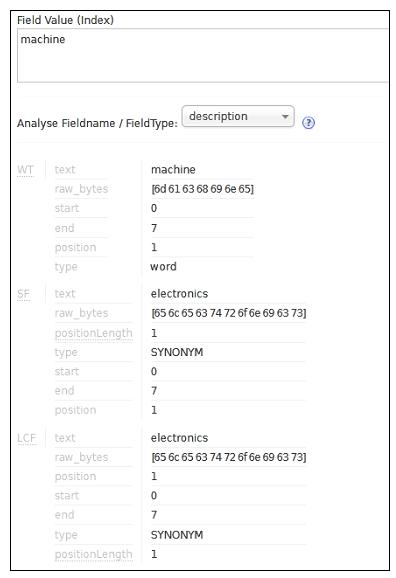The image size is (396, 578).
Task: Click the LCF filter abbreviation label
Action: [x=27, y=438]
